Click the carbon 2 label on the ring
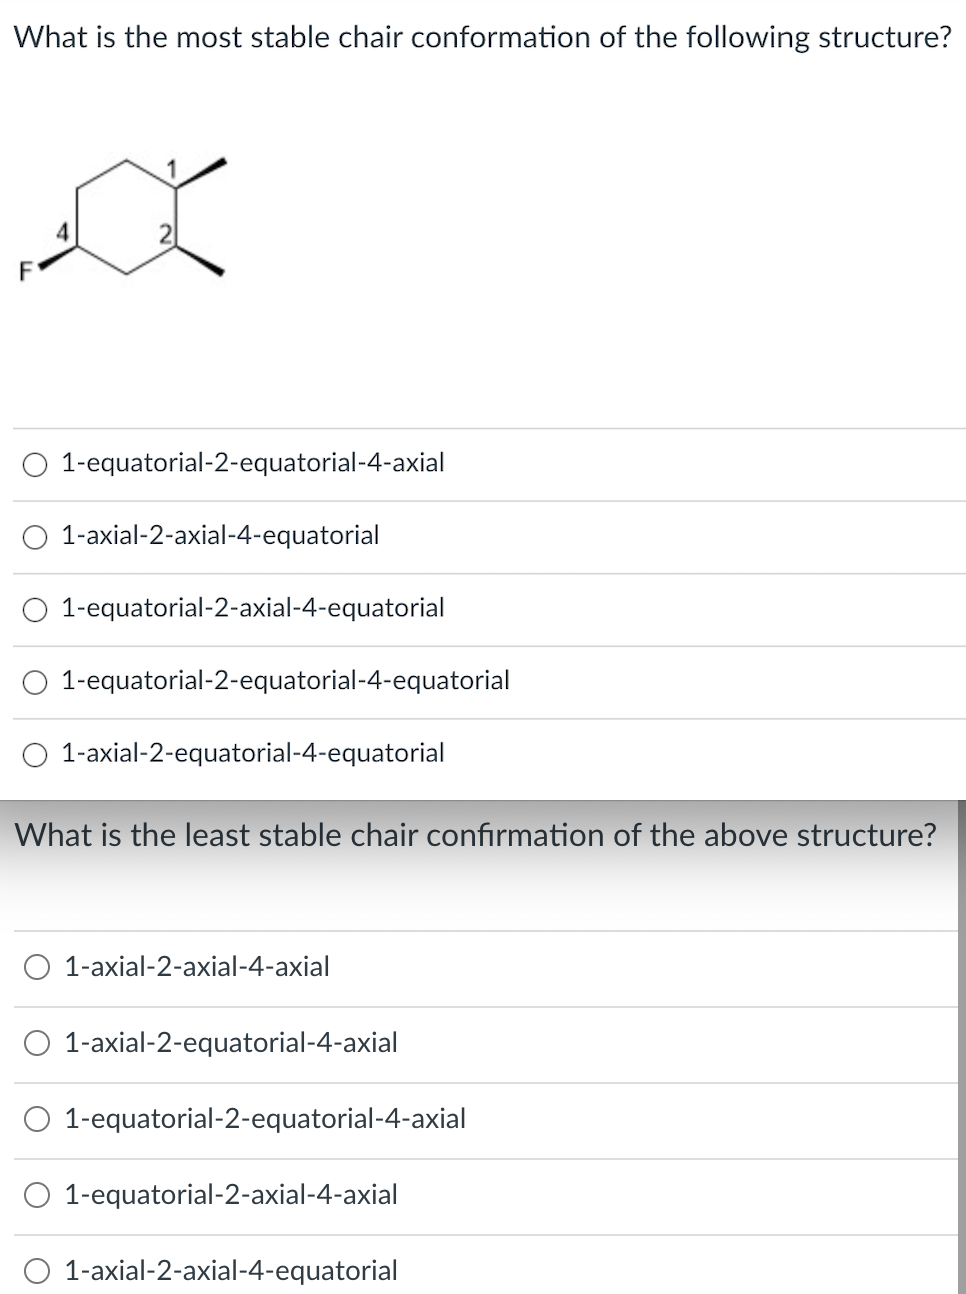Screen dimensions: 966x1294 165,232
